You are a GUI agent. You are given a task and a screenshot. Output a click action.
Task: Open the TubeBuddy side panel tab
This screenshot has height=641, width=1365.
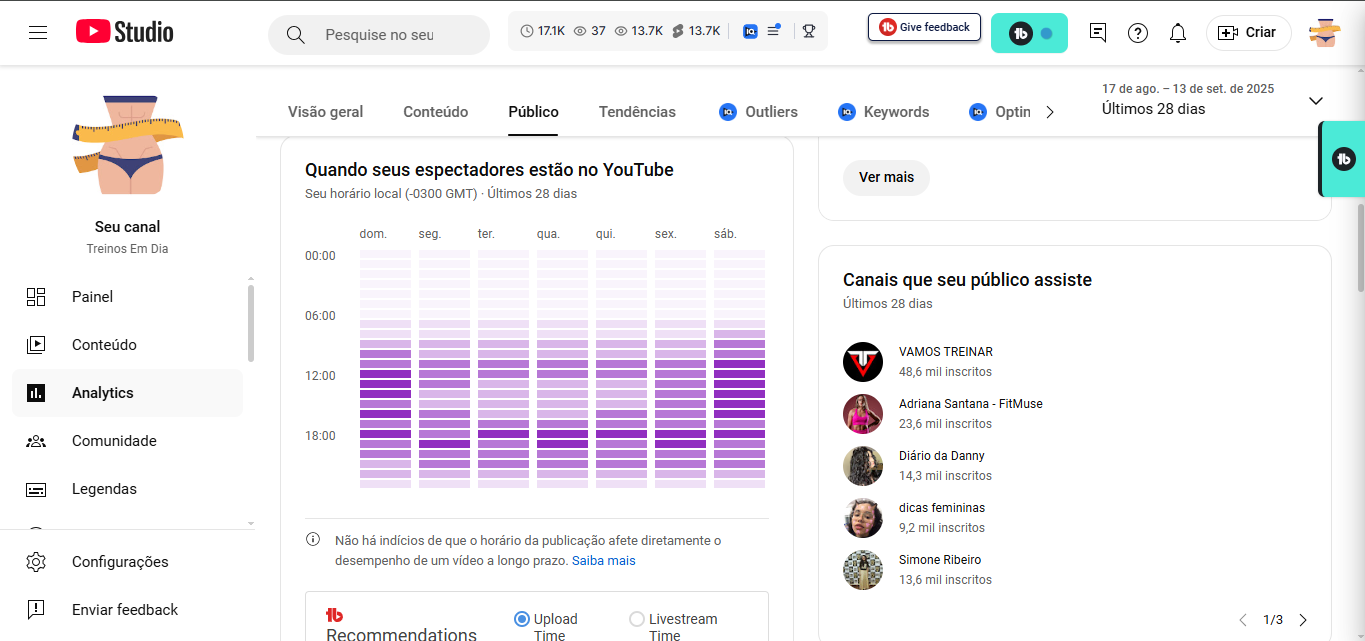[x=1343, y=159]
